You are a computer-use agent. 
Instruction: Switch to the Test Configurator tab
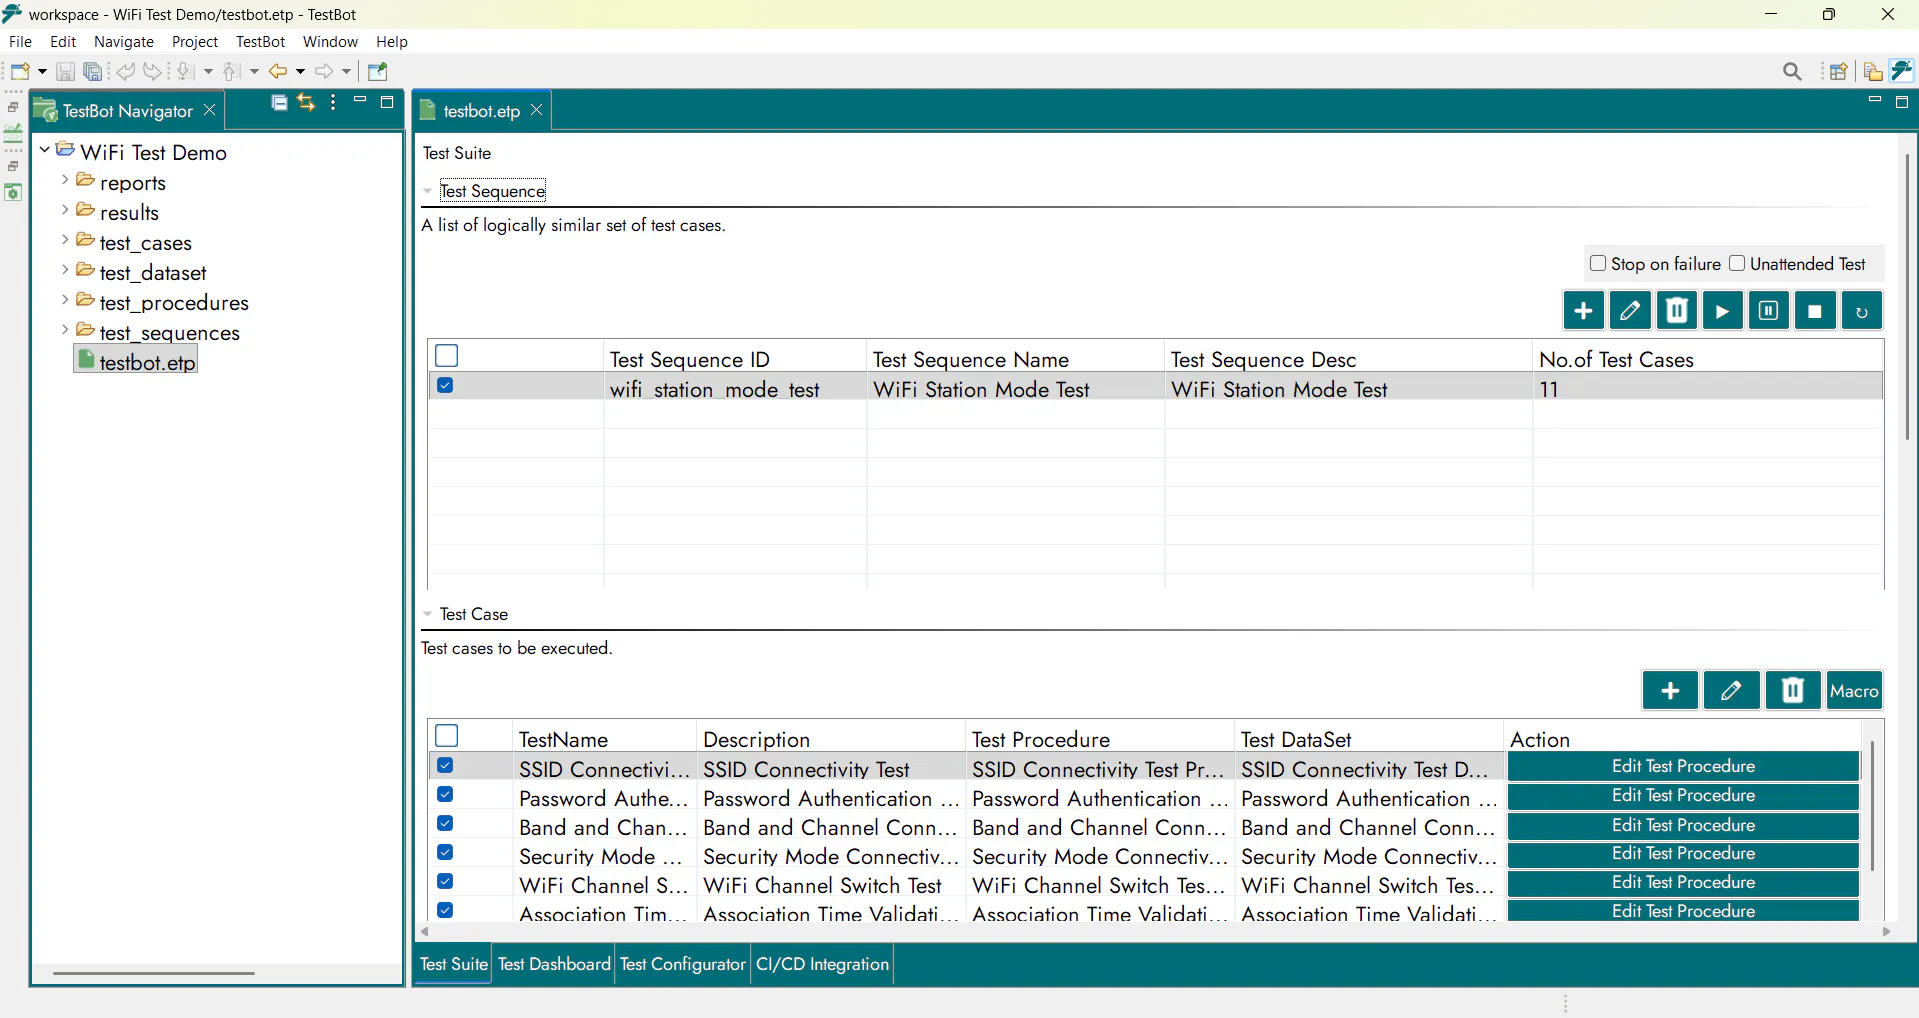tap(683, 964)
